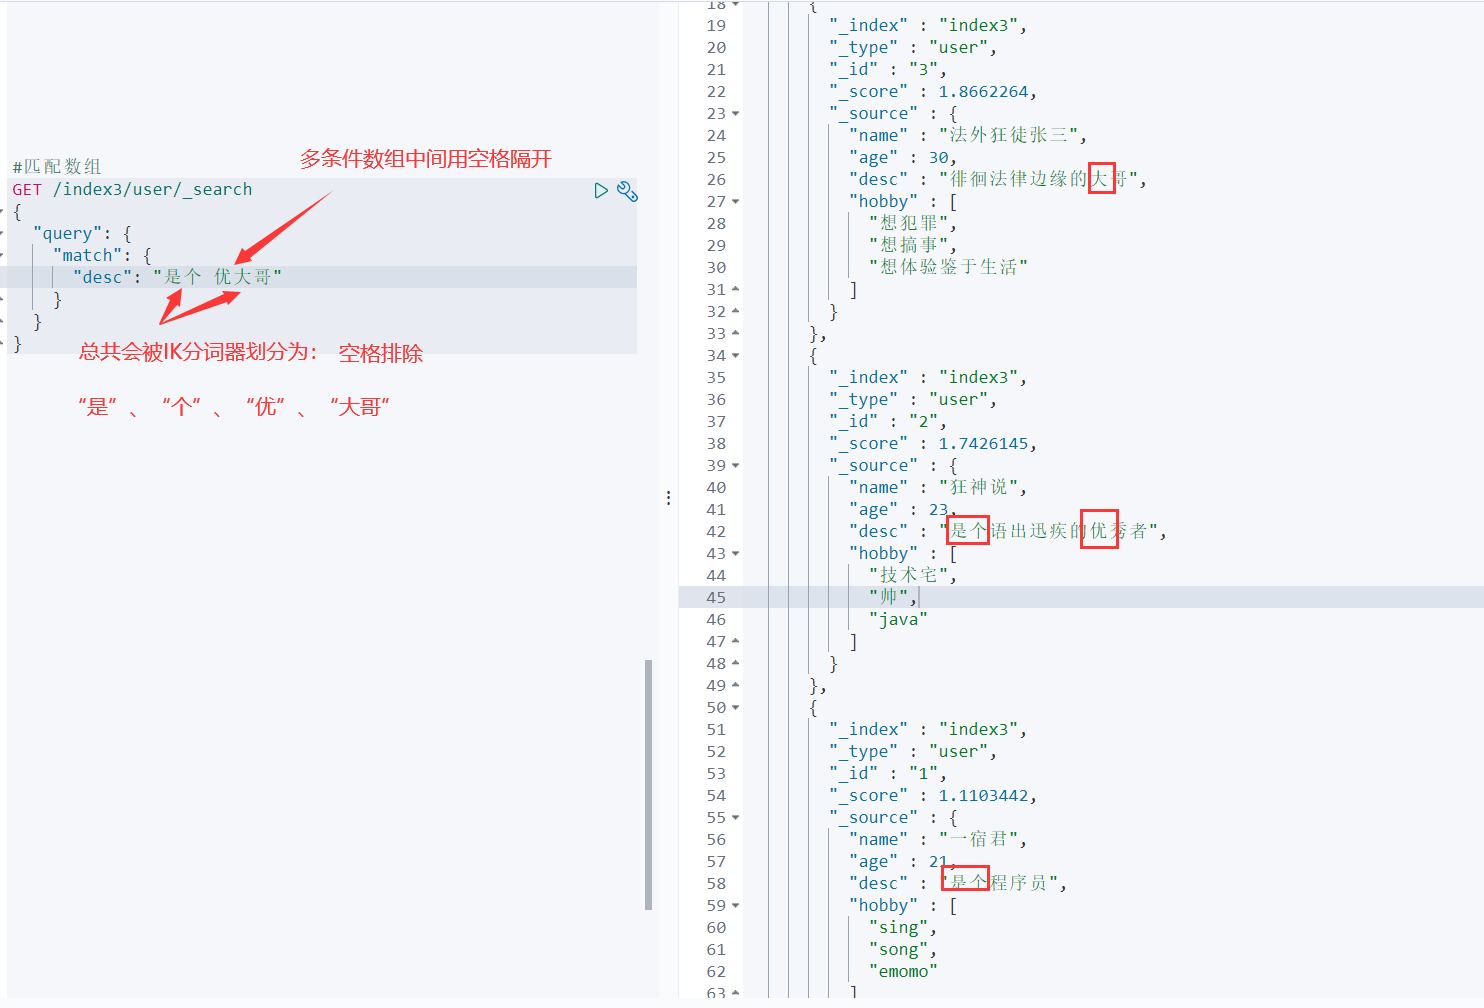Click gutter line number 45
This screenshot has width=1484, height=1008.
[x=716, y=598]
